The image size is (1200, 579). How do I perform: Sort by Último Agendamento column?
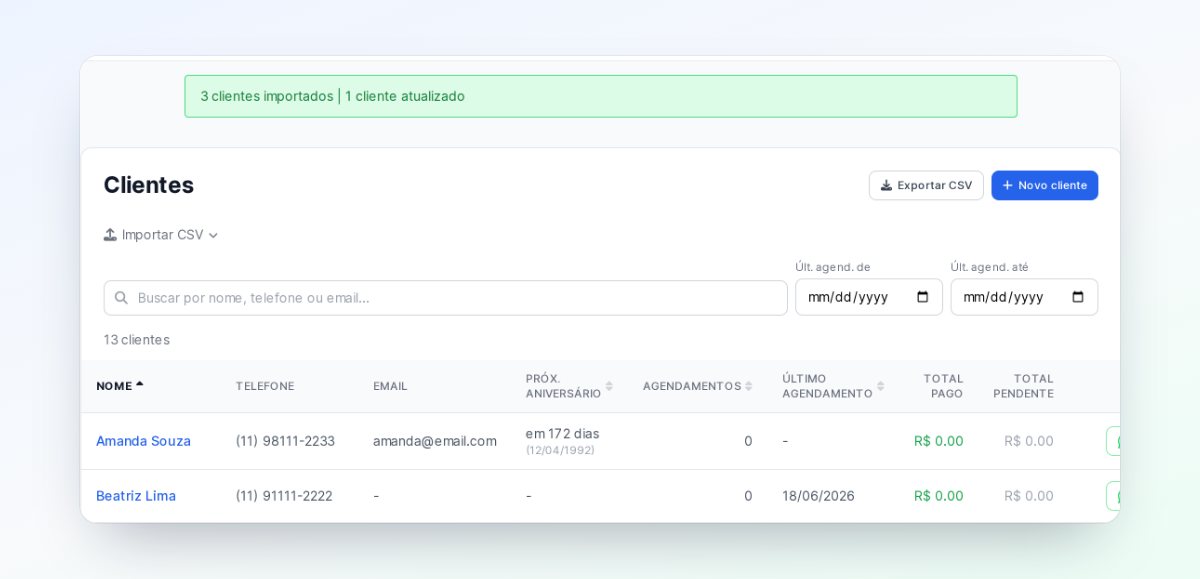point(833,386)
